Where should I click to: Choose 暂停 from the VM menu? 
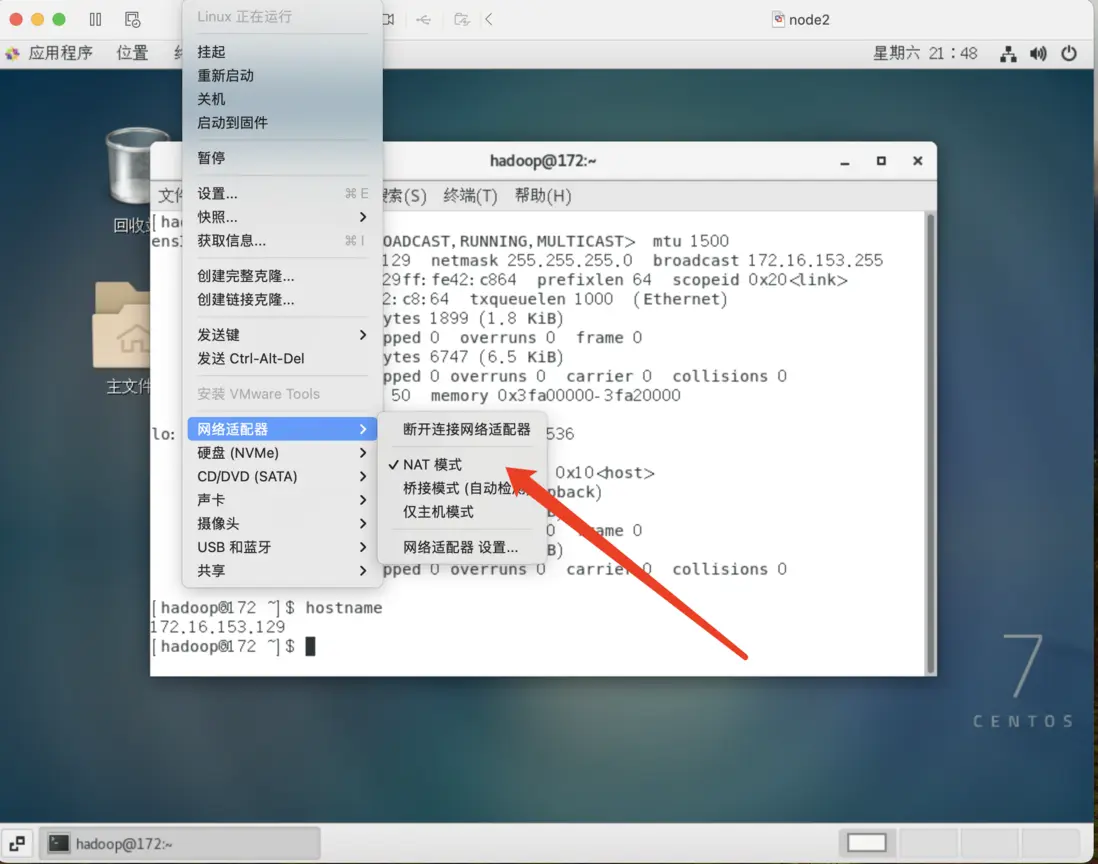point(282,158)
